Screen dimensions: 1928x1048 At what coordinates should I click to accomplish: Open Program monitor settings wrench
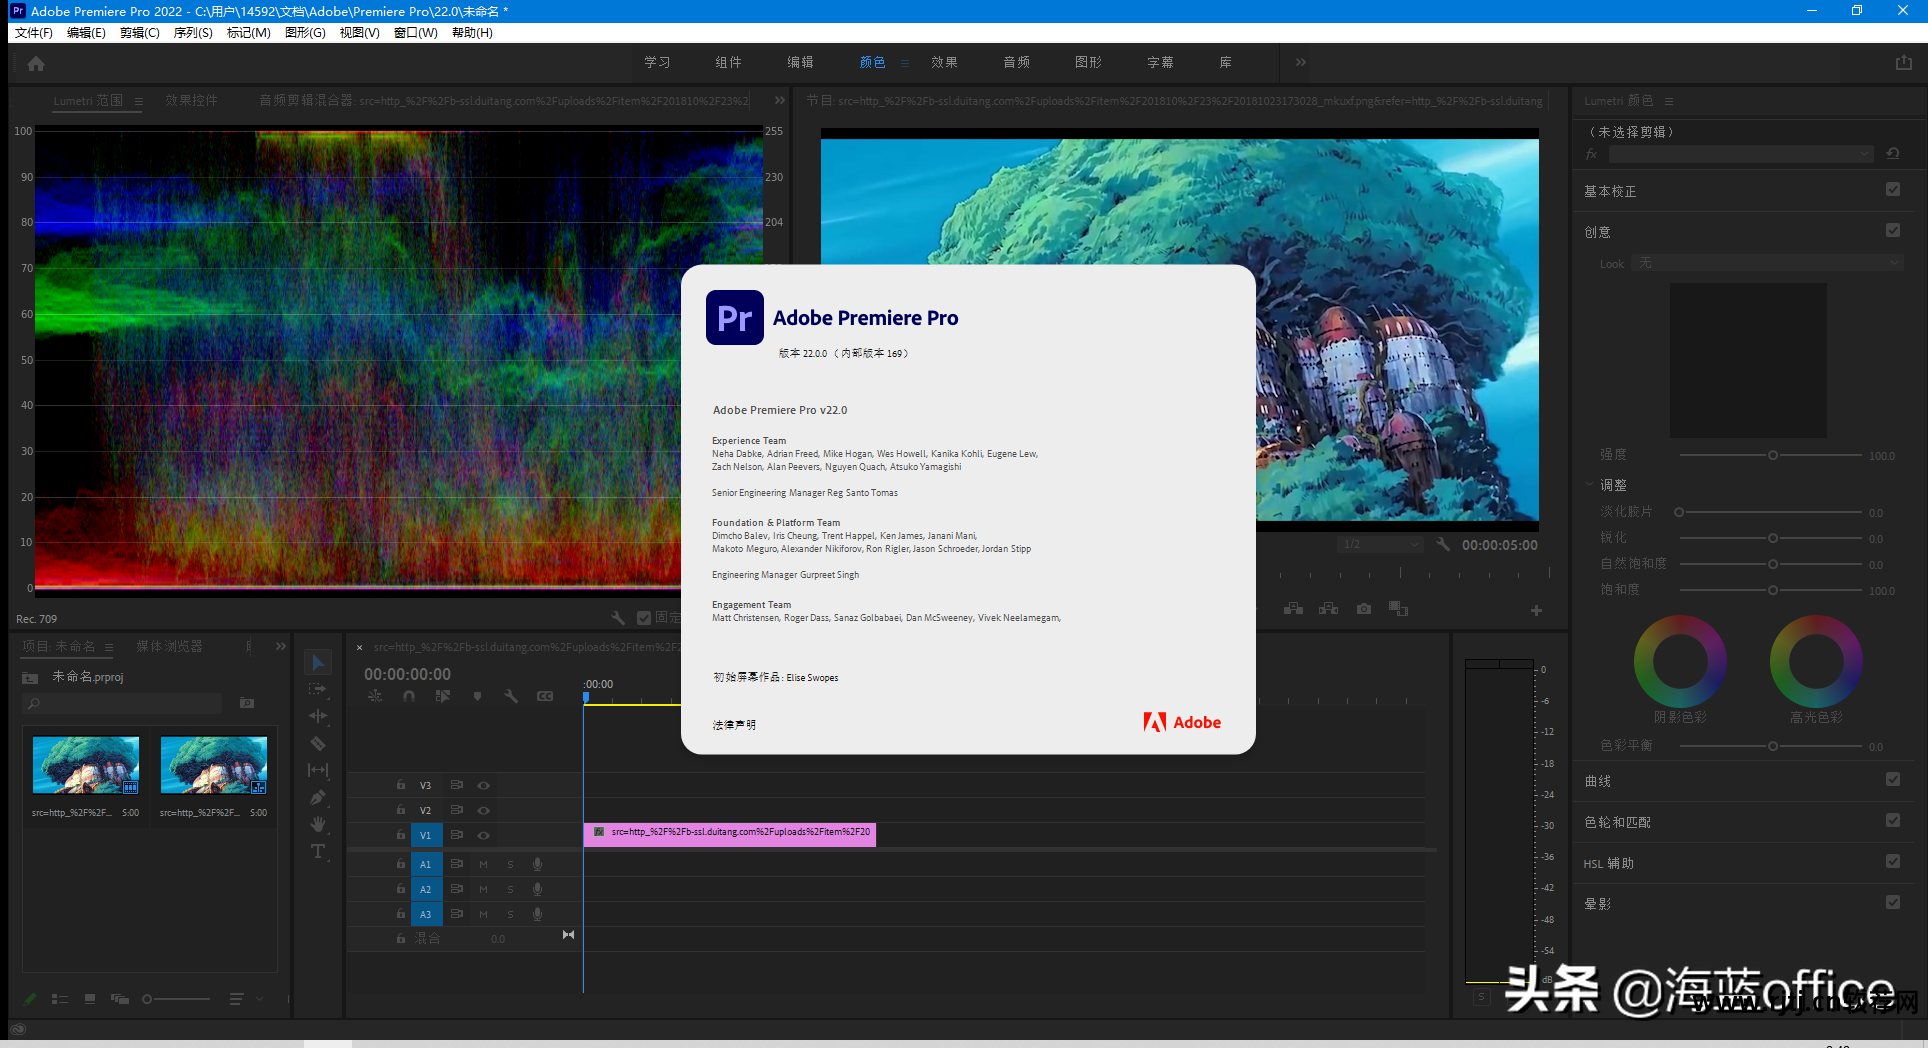[x=1443, y=545]
